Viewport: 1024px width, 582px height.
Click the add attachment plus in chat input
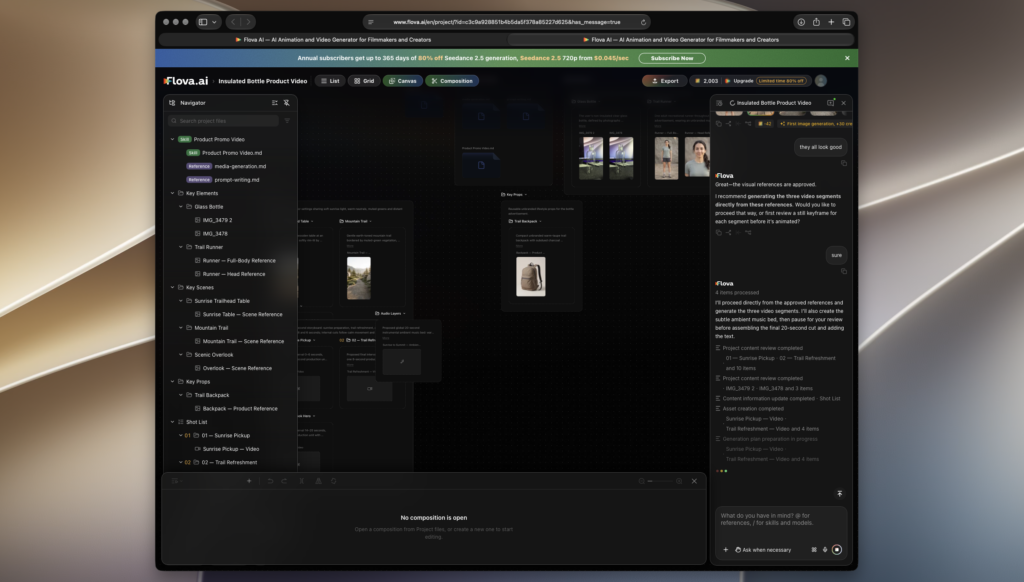coord(726,549)
